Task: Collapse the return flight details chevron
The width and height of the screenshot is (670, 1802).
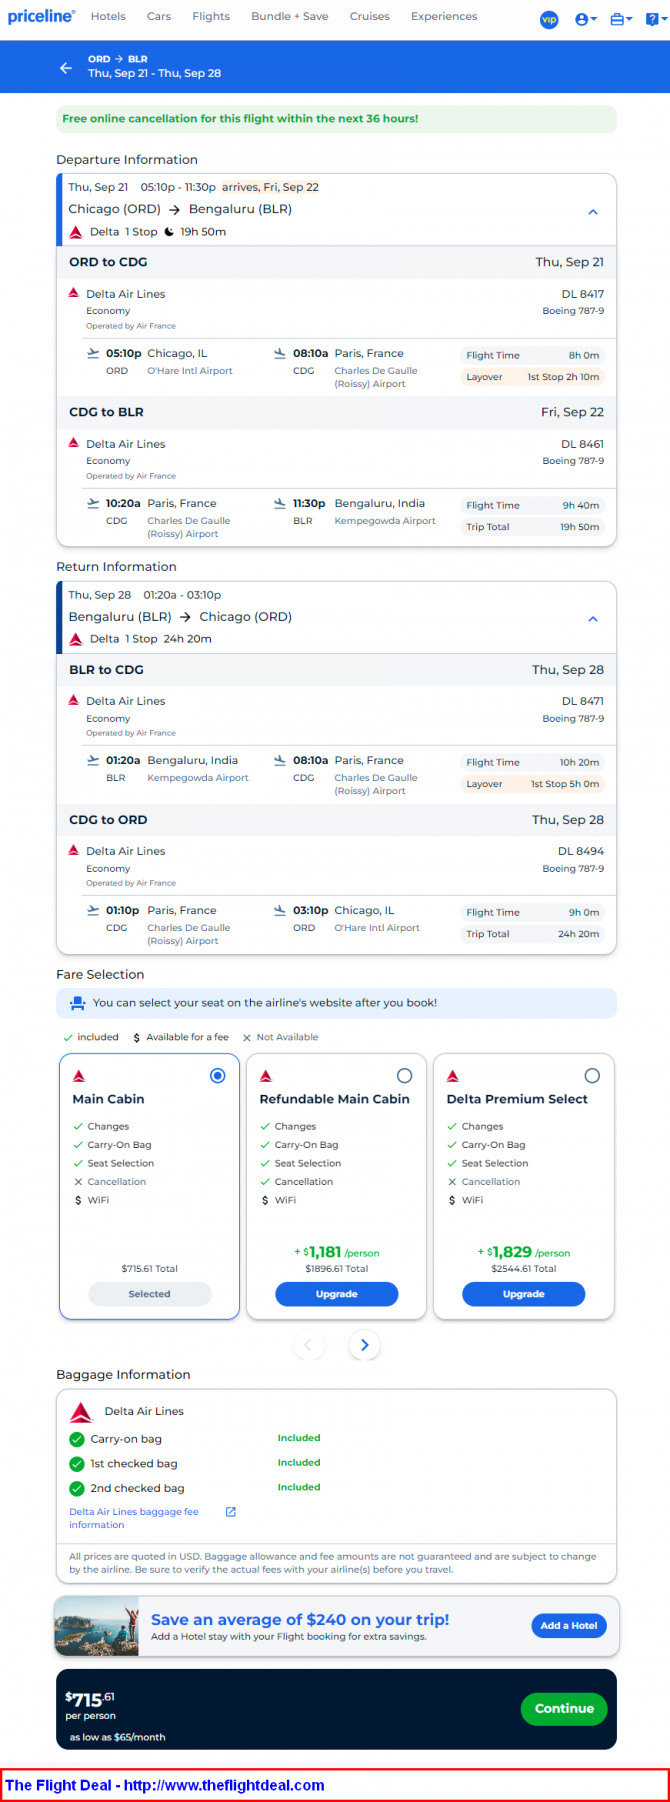Action: coord(593,619)
